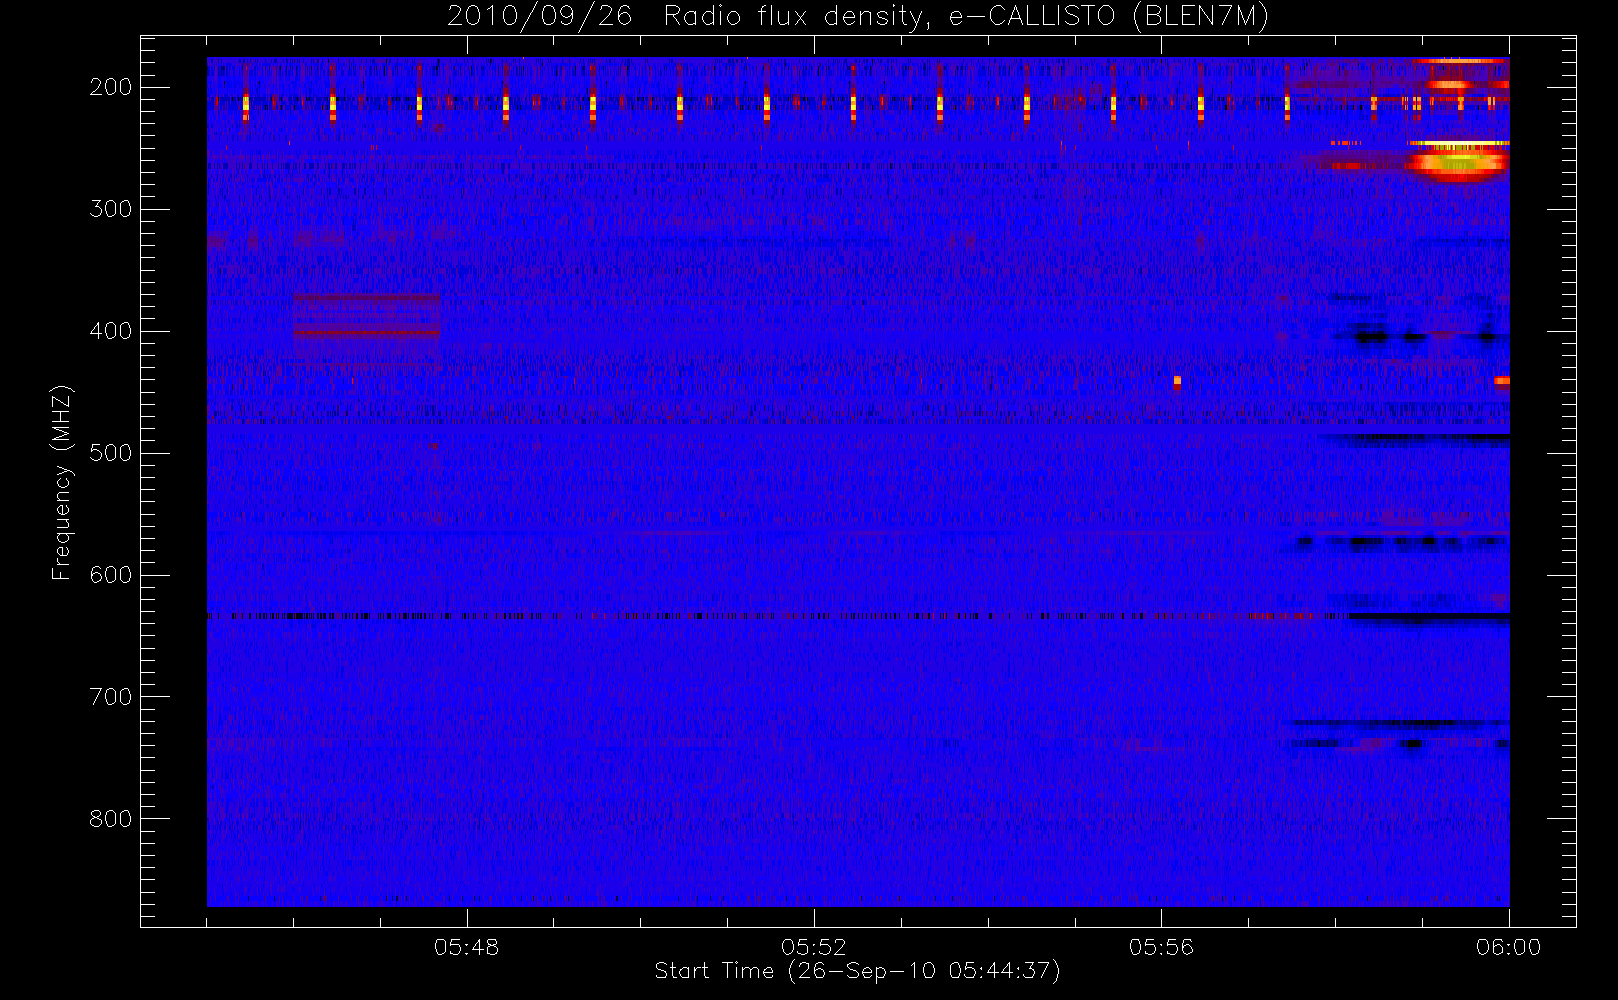
Task: Click the 300 frequency tick label
Action: point(111,209)
